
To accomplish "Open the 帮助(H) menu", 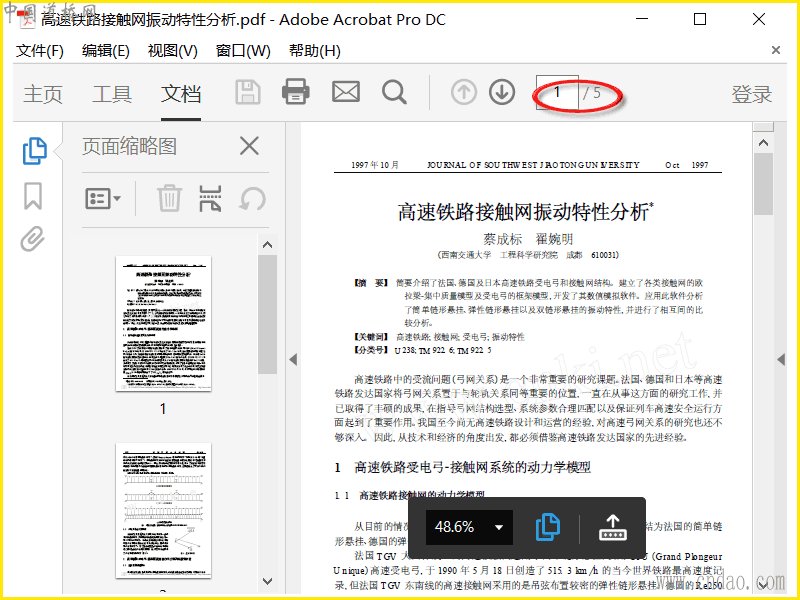I will (315, 51).
